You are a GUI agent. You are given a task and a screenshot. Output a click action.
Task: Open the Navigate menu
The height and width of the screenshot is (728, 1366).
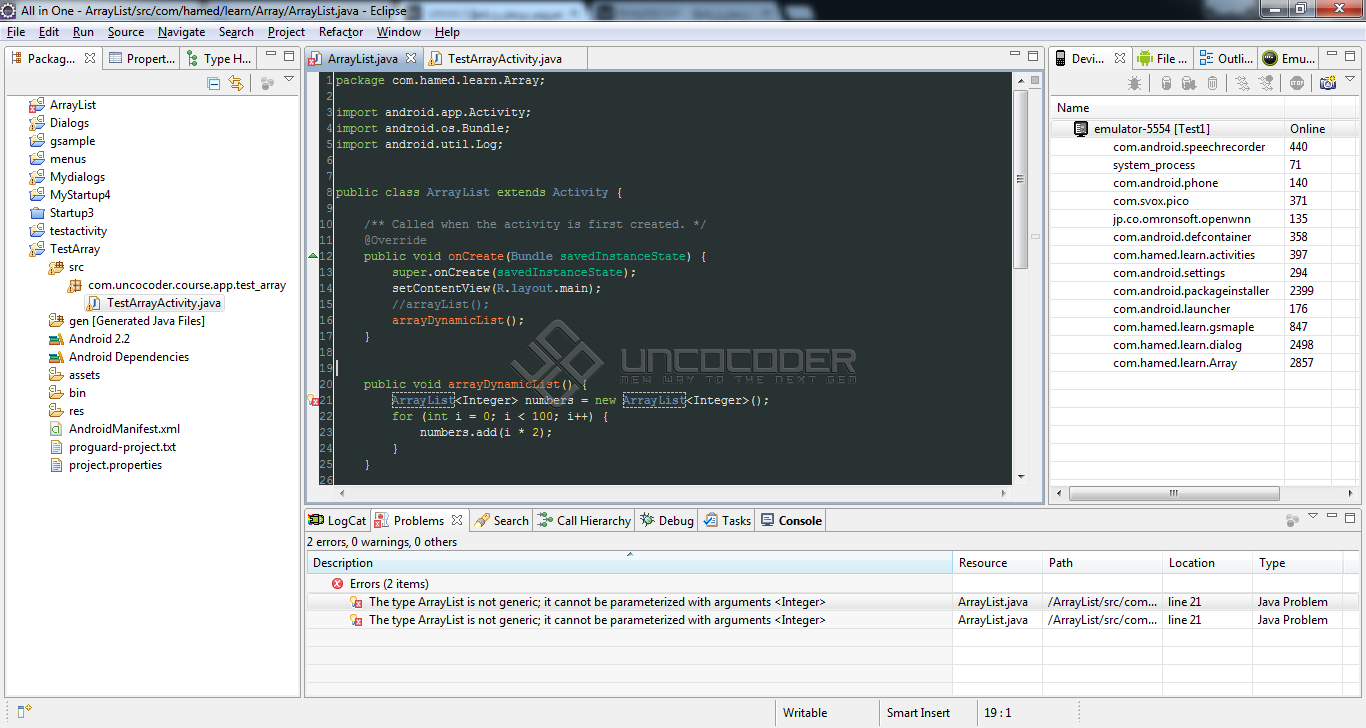pyautogui.click(x=181, y=32)
